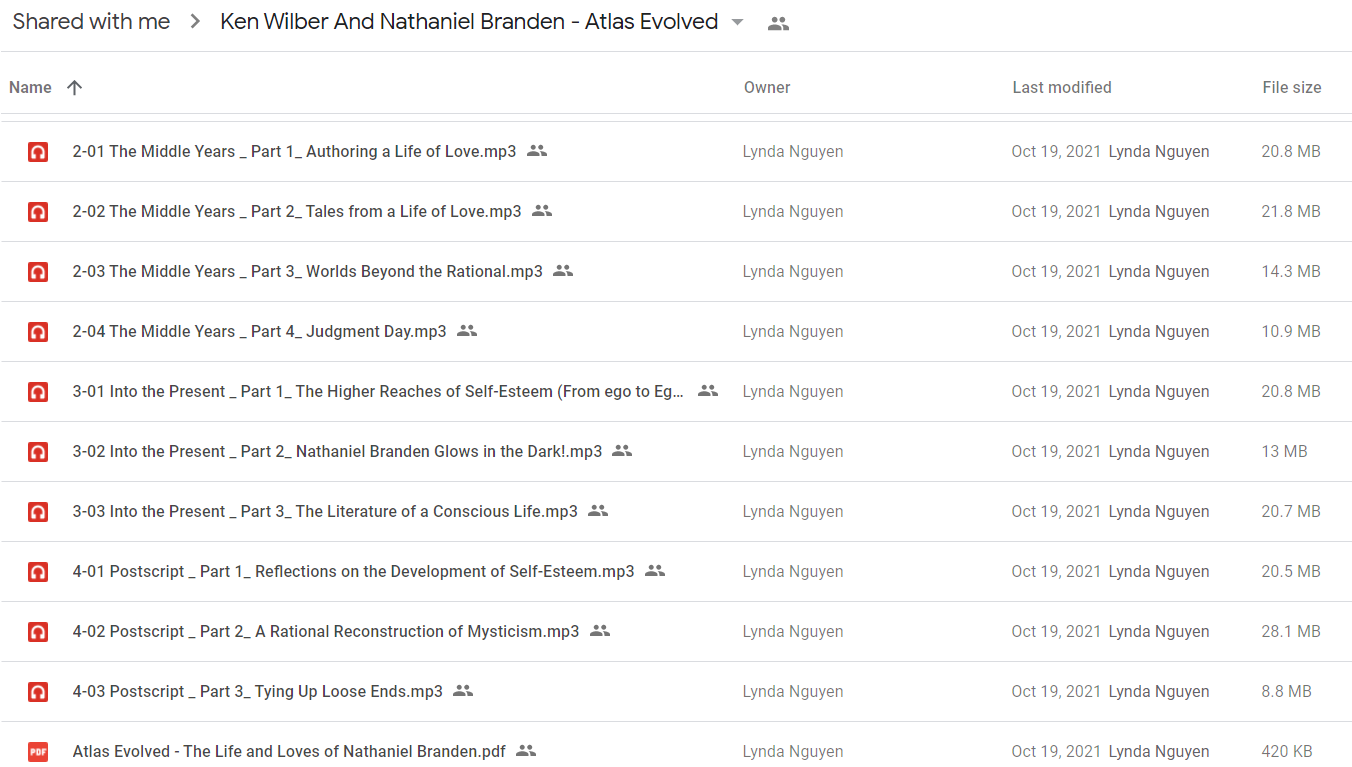The height and width of the screenshot is (767, 1352).
Task: Click shared icon next to 4-03 Tying Up Loose Ends
Action: click(463, 691)
